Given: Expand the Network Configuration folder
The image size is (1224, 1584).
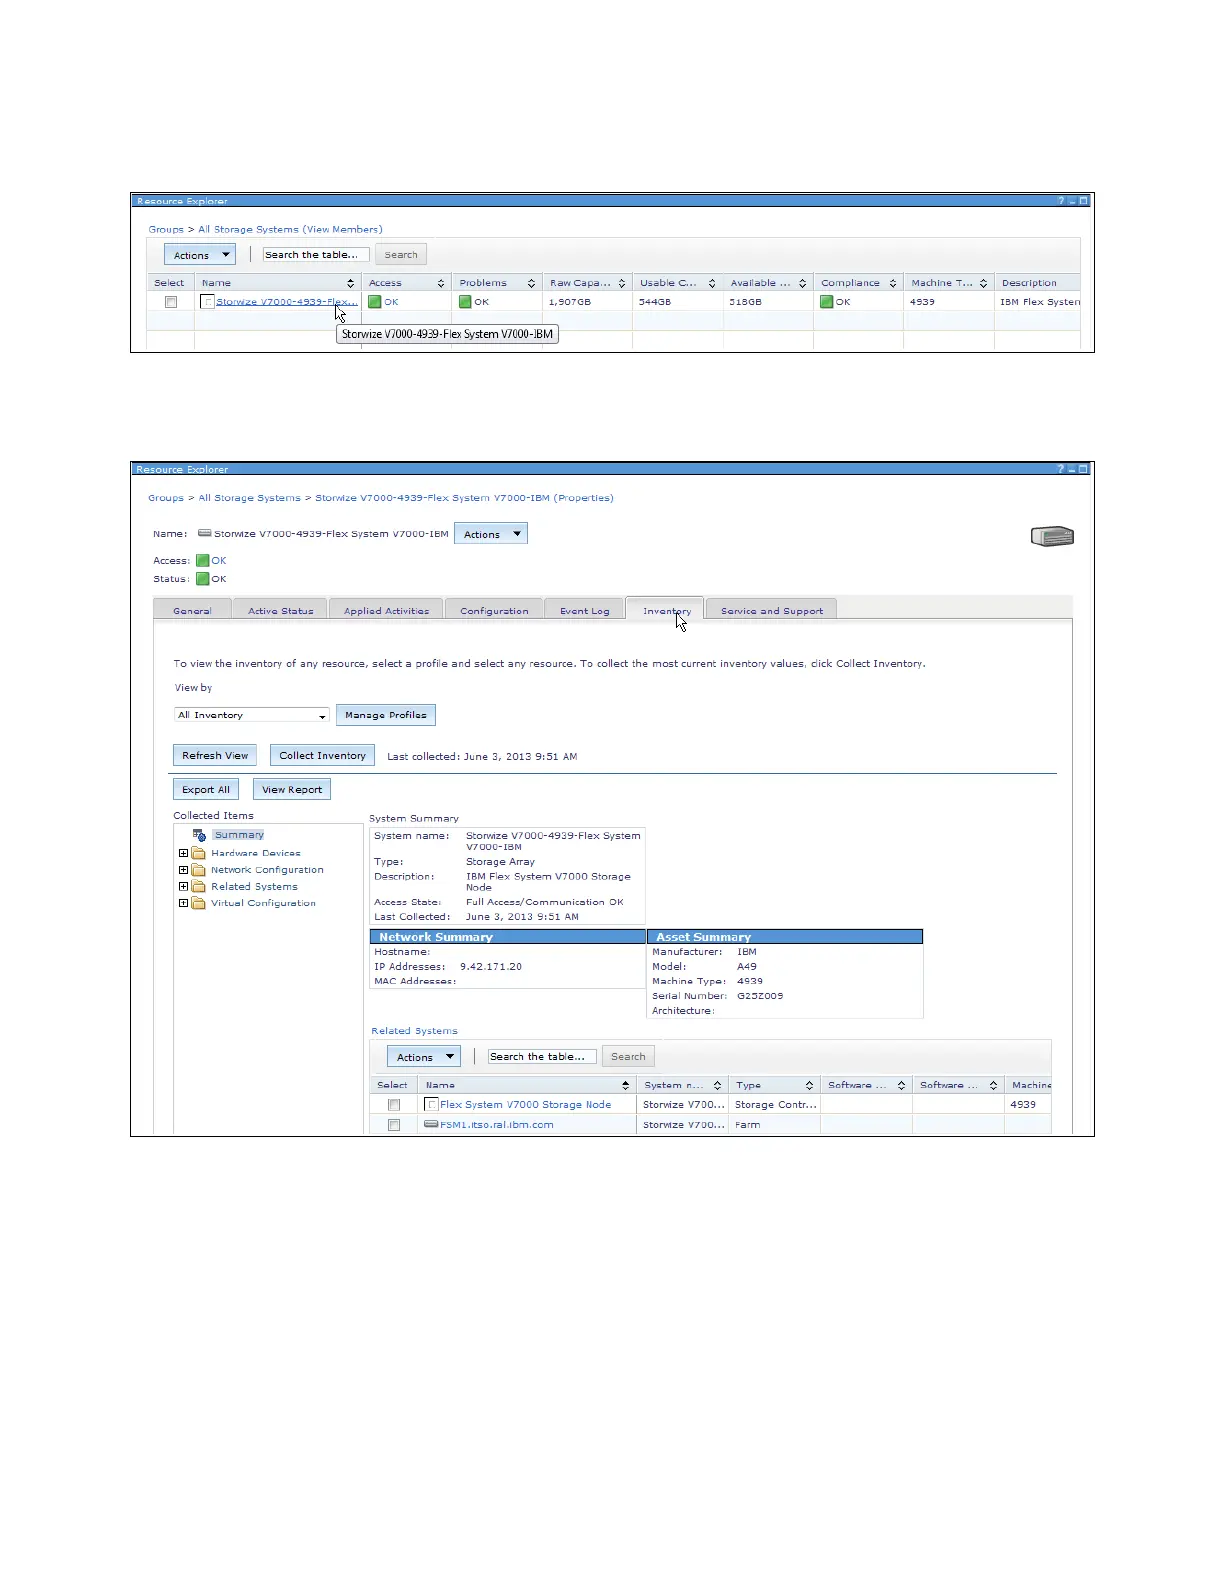Looking at the screenshot, I should 183,870.
